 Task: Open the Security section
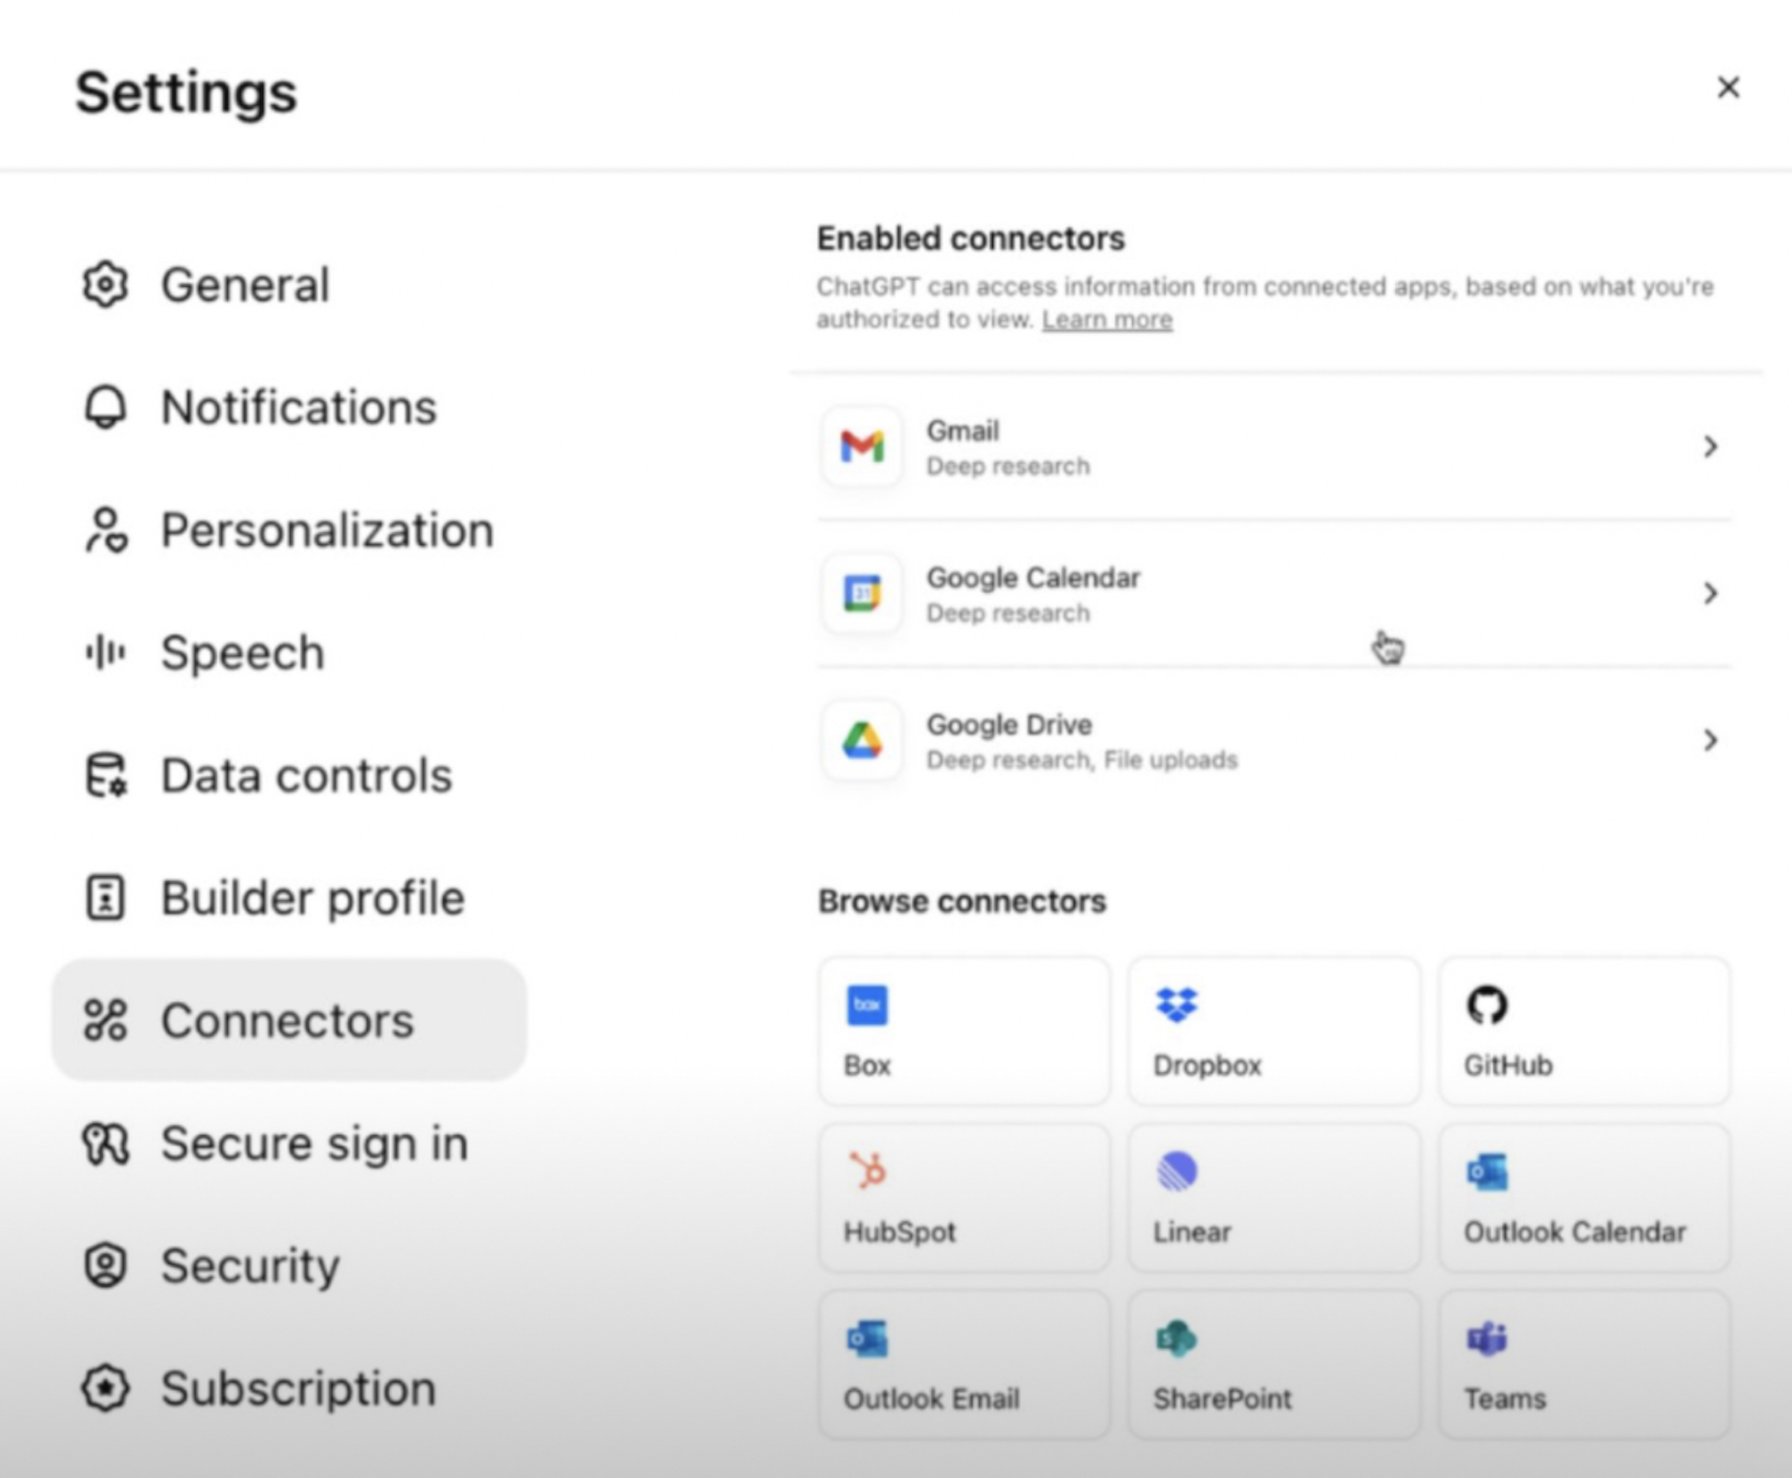(289, 1266)
